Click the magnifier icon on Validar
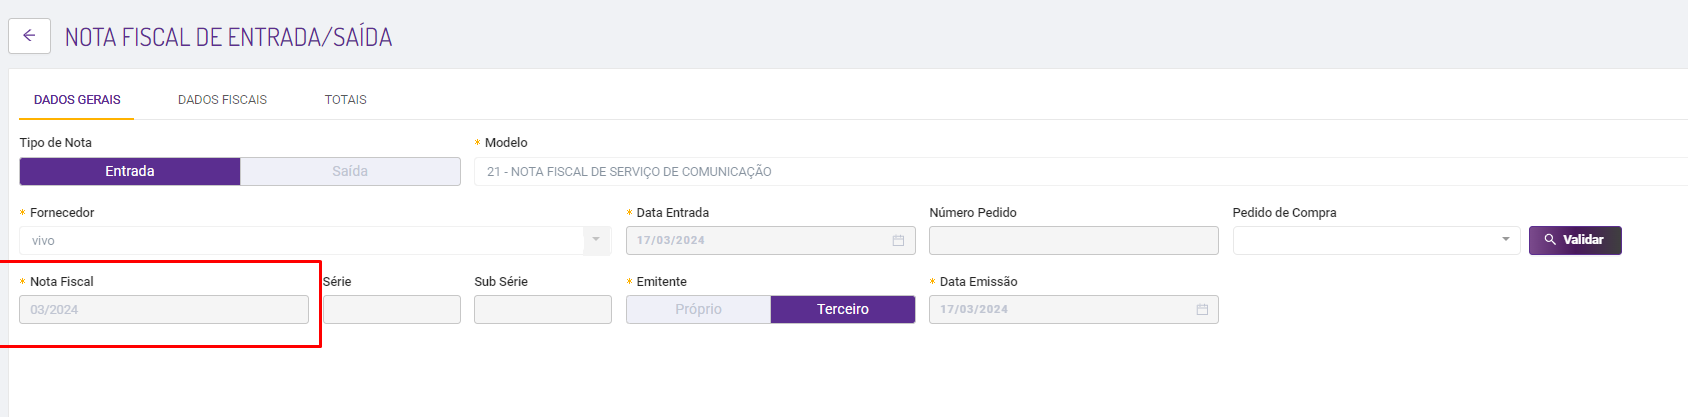This screenshot has height=417, width=1688. tap(1550, 240)
